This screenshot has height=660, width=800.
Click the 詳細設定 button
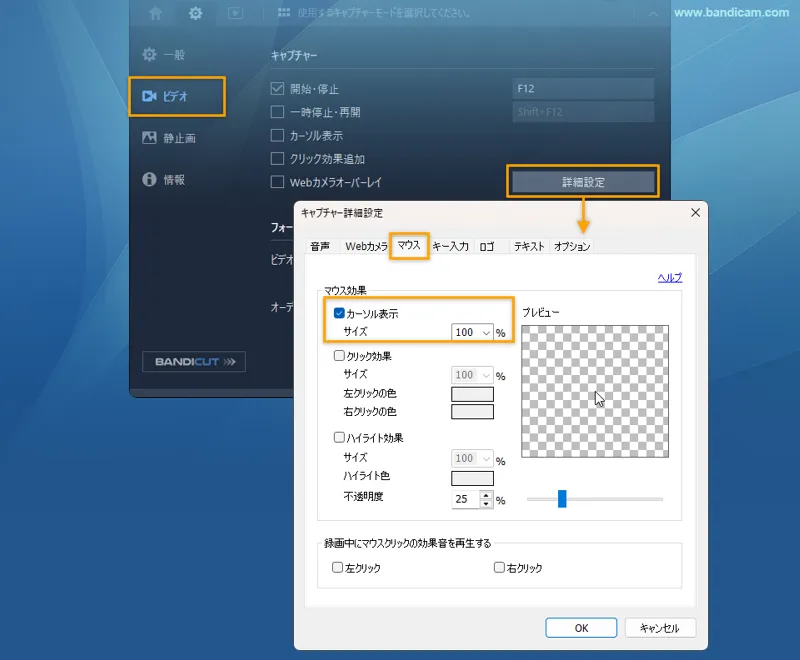tap(583, 182)
